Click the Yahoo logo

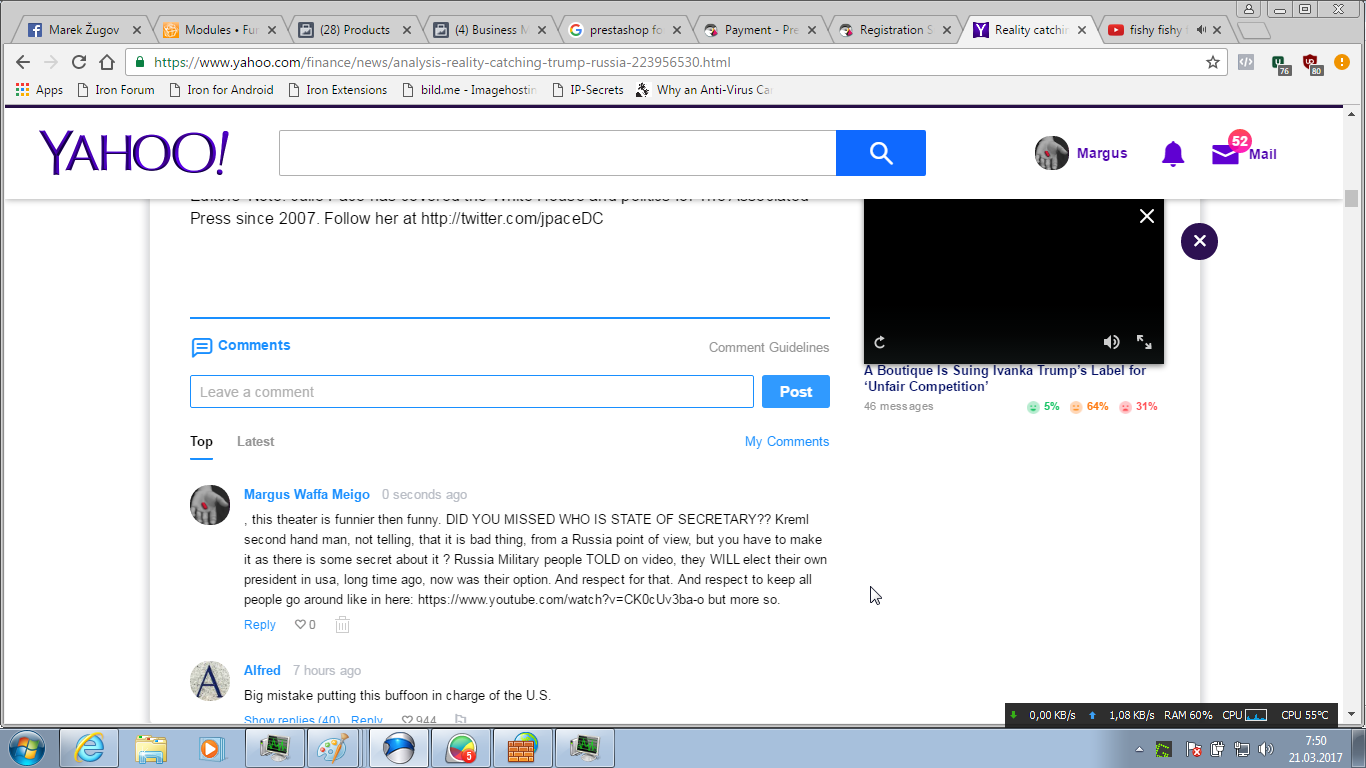coord(134,153)
